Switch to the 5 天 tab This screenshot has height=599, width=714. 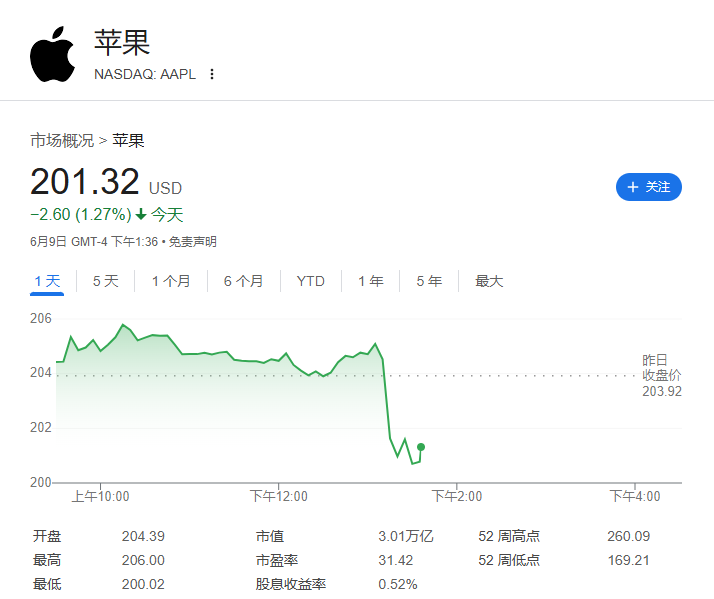[x=105, y=281]
